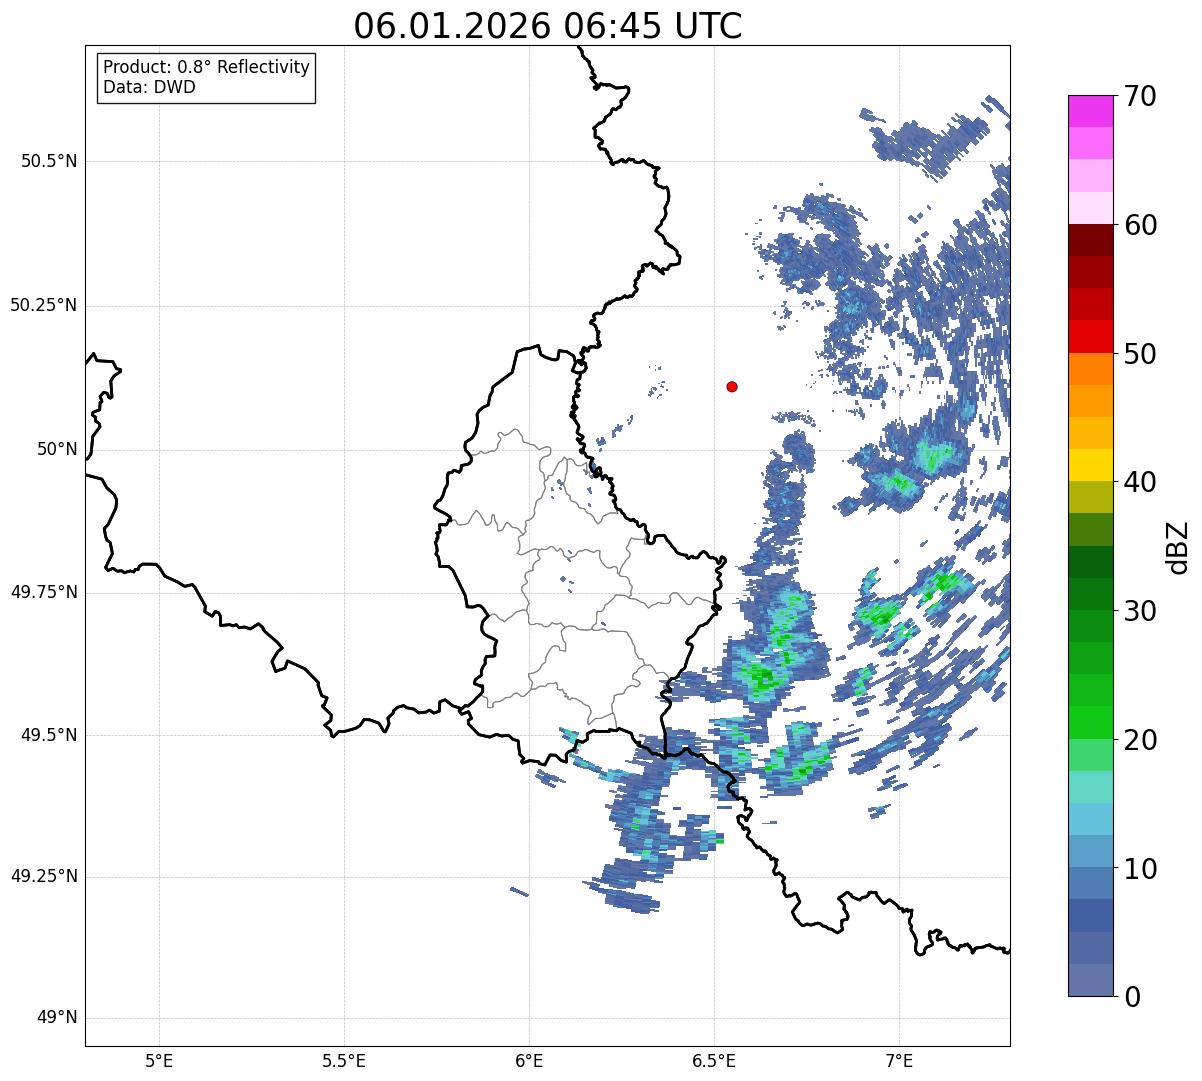Image resolution: width=1202 pixels, height=1081 pixels.
Task: Click the 5°E longitude label
Action: (x=159, y=1061)
